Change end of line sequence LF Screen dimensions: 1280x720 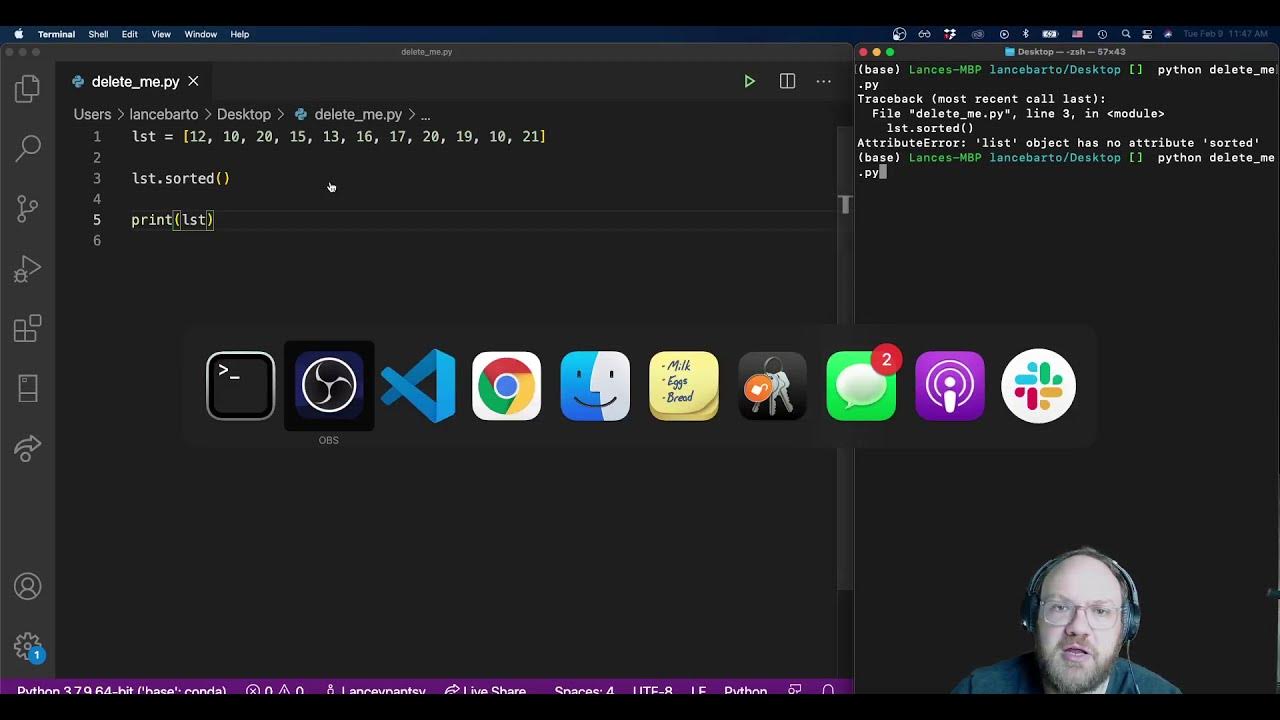698,691
